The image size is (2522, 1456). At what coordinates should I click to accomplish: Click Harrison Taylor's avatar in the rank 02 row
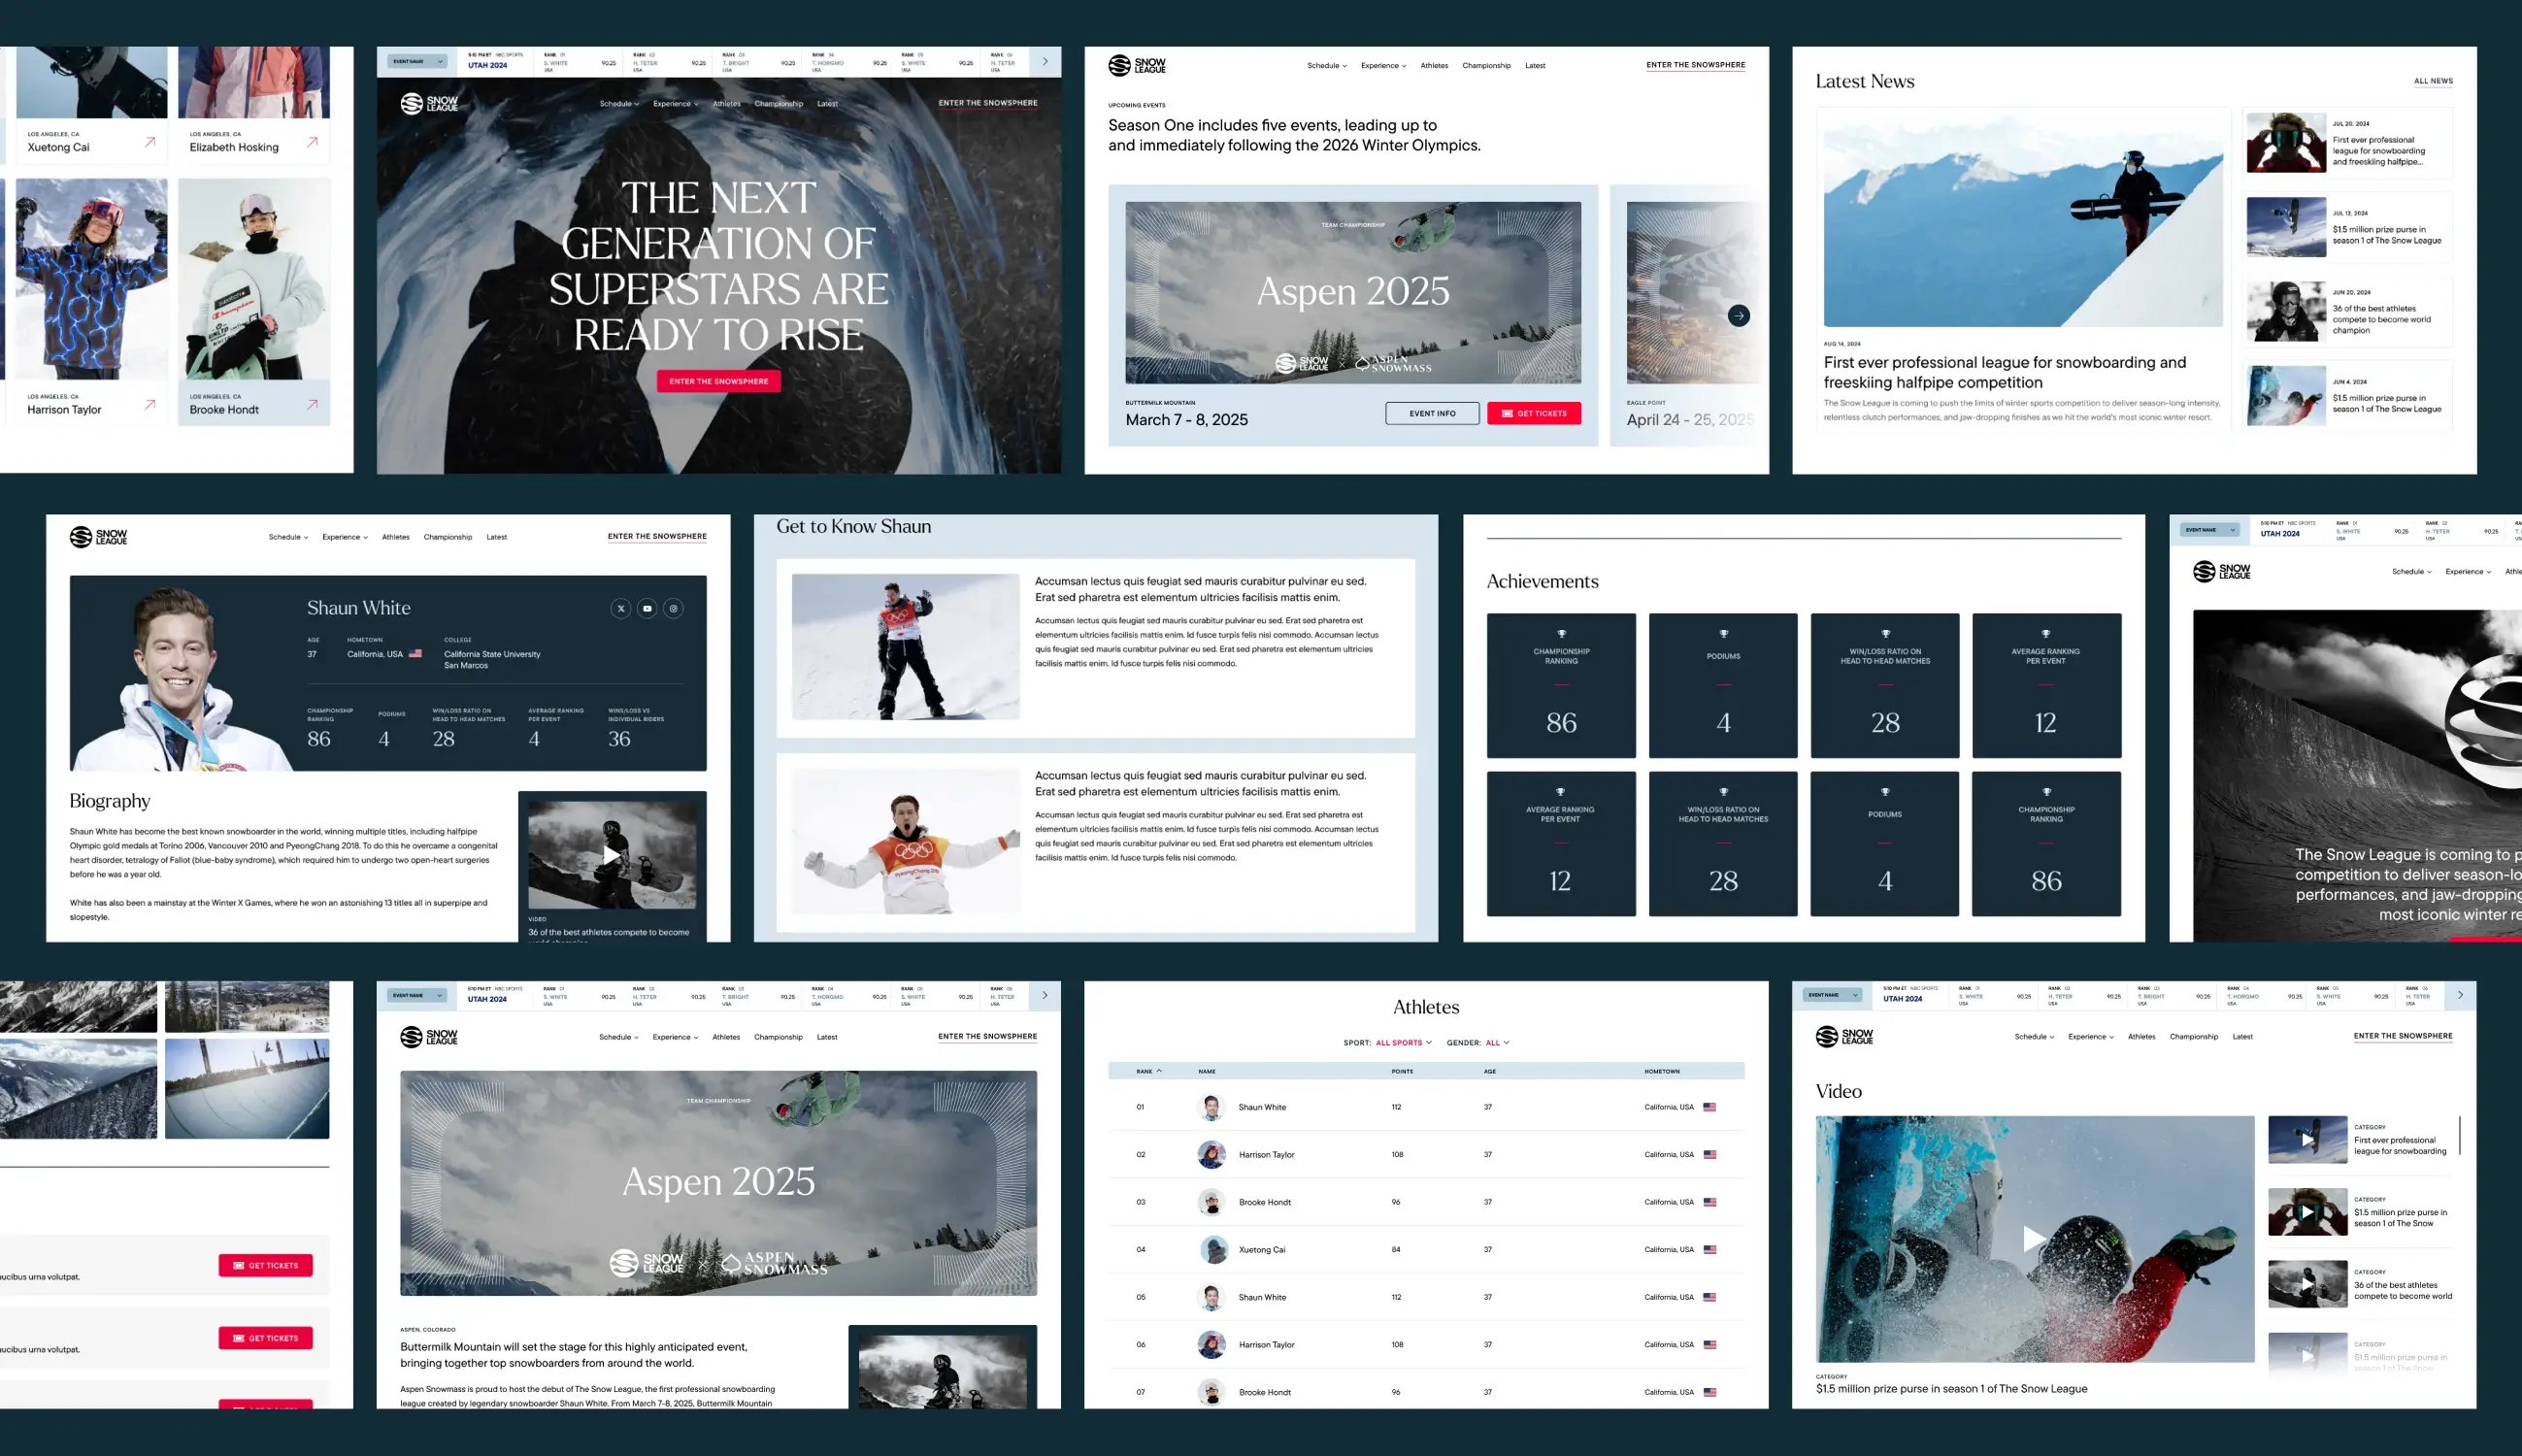(x=1212, y=1154)
